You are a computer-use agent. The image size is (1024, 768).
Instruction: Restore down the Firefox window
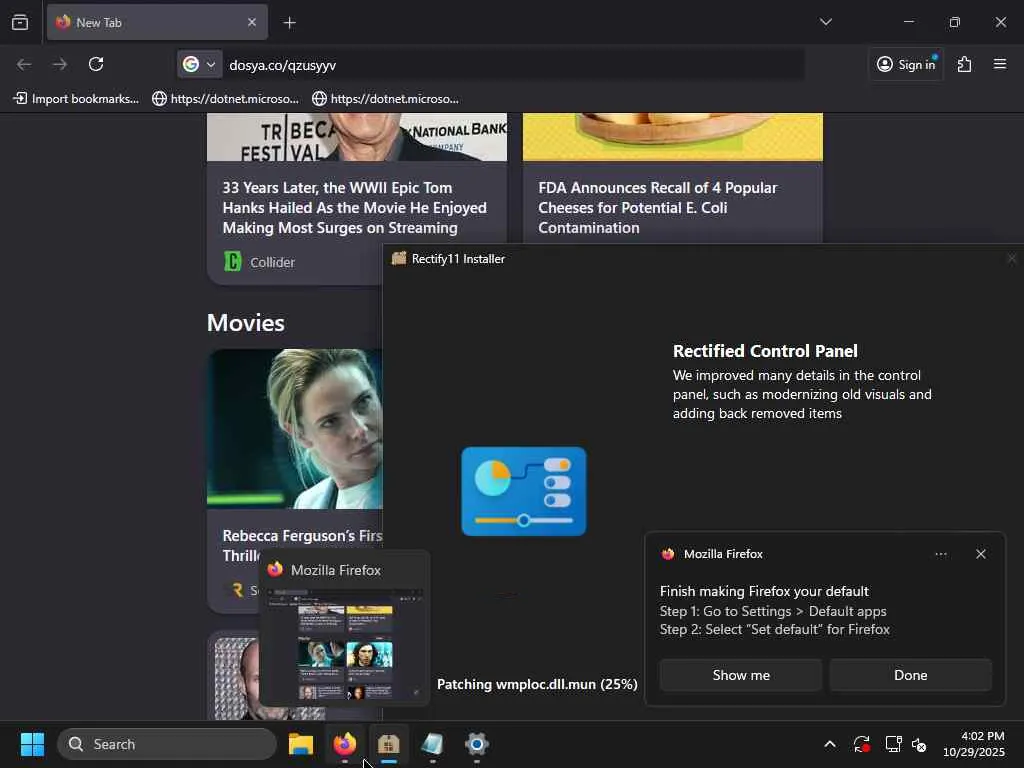tap(955, 22)
